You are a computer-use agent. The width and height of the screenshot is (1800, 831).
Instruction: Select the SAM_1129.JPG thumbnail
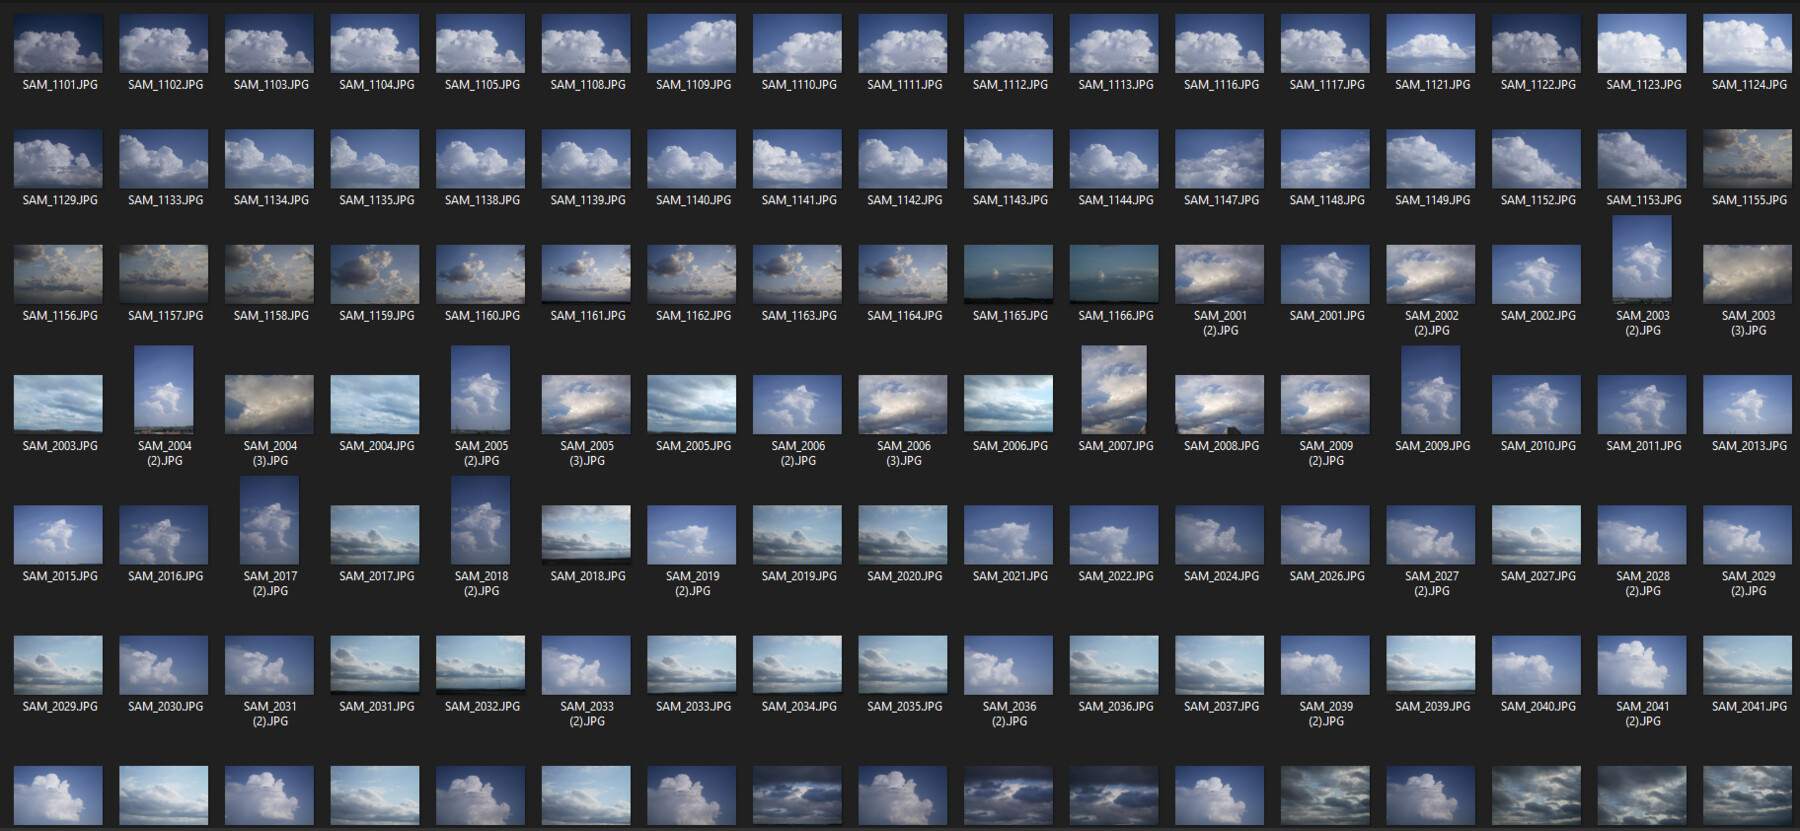click(x=58, y=159)
